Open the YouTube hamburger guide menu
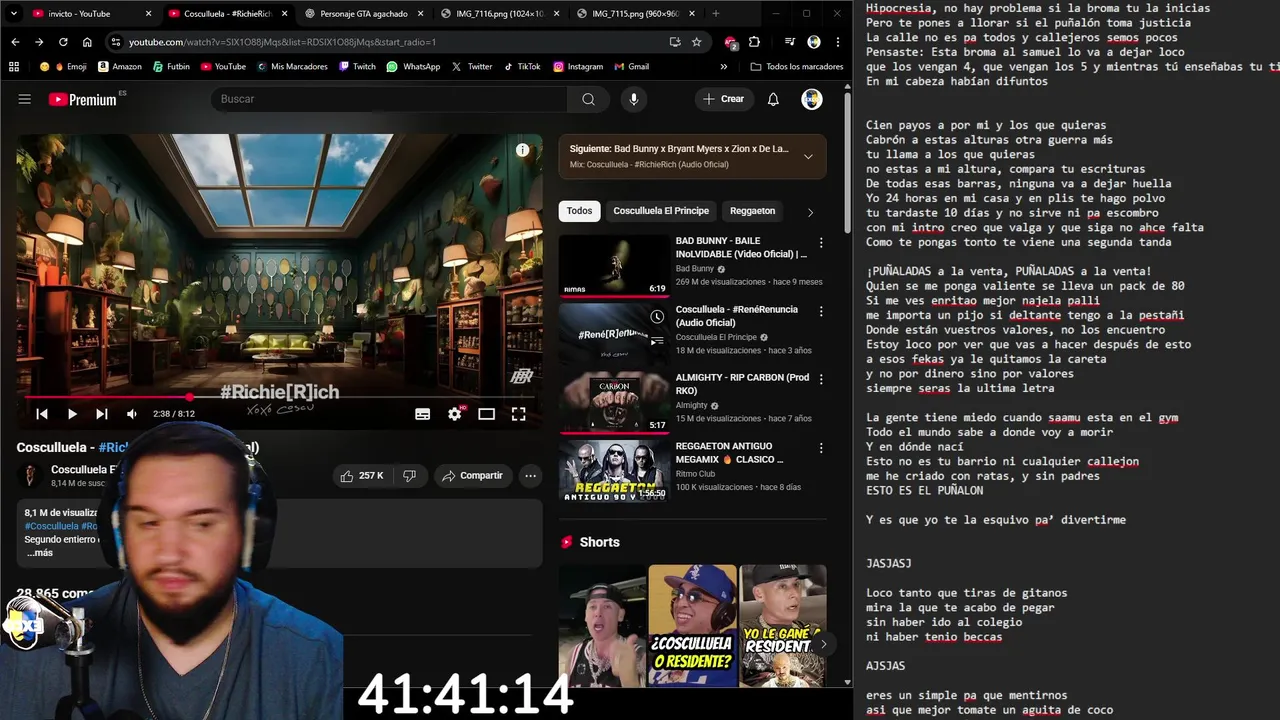 tap(25, 99)
